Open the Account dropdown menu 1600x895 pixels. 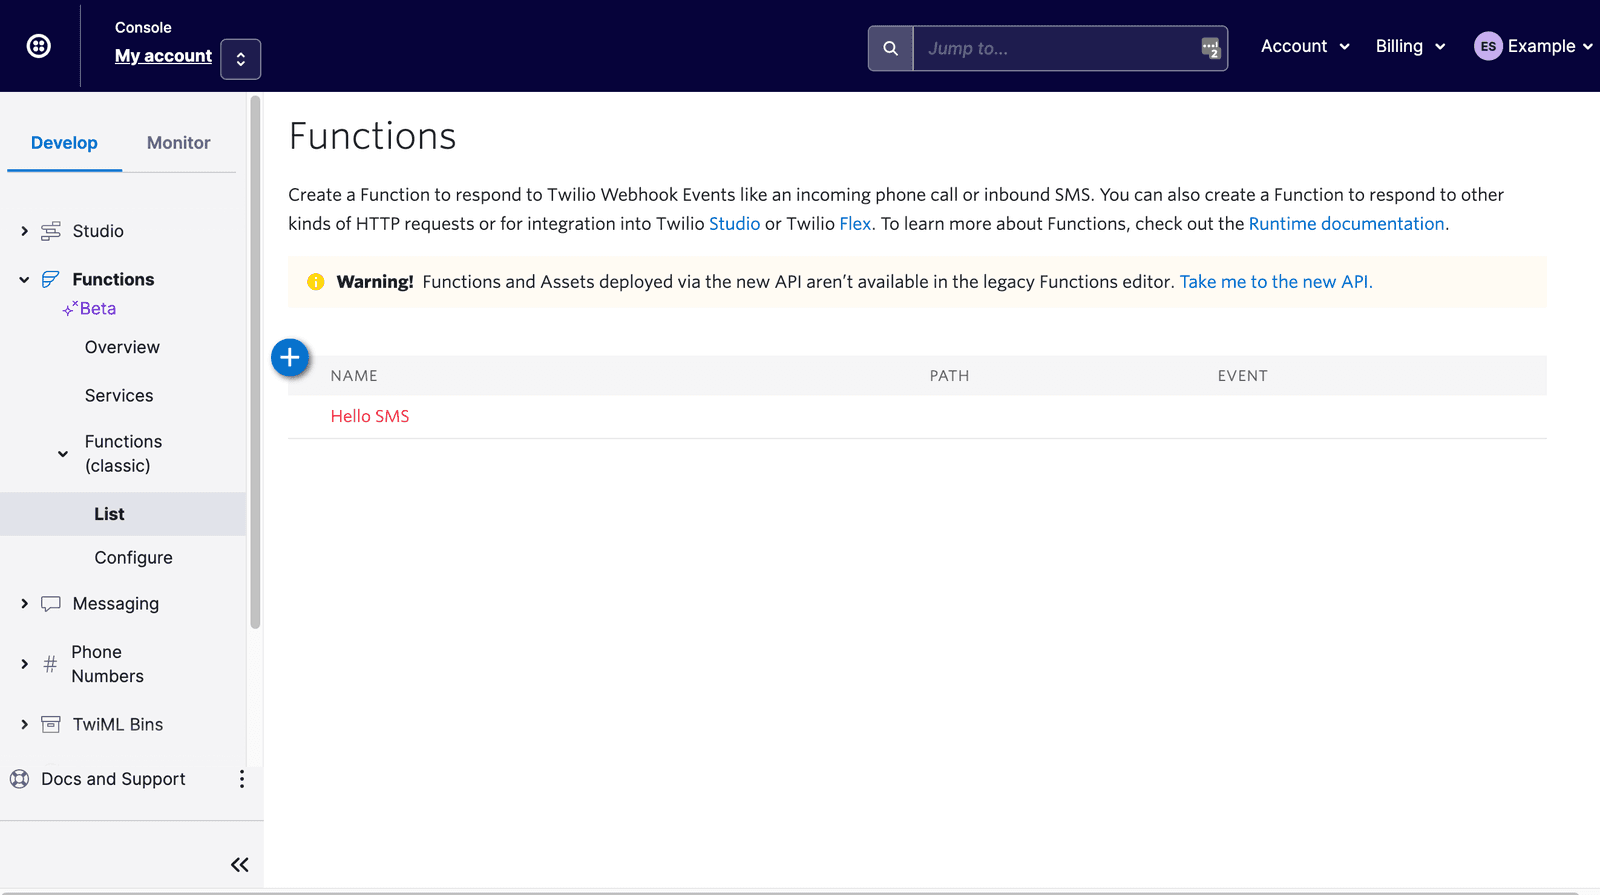click(x=1304, y=46)
